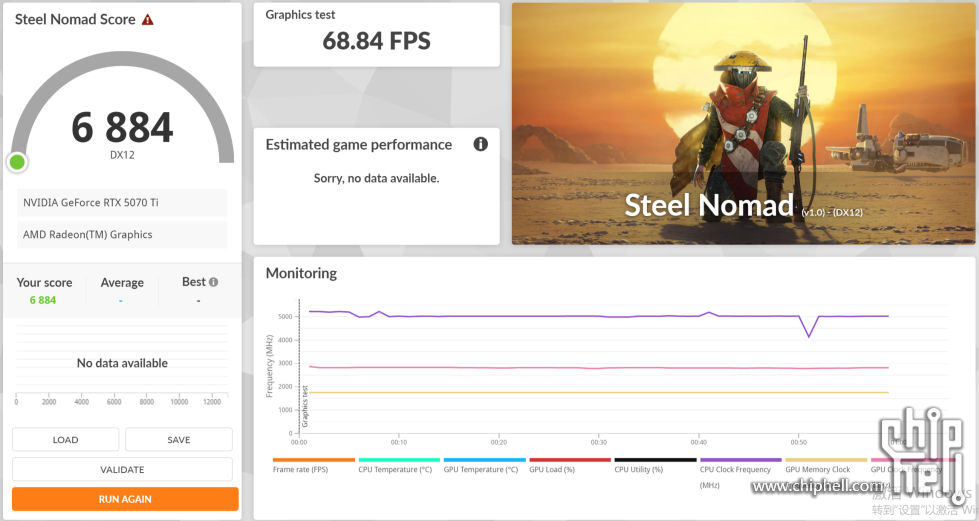This screenshot has height=521, width=979.
Task: Select the AMD Radeon(TM) Graphics entry
Action: 122,235
